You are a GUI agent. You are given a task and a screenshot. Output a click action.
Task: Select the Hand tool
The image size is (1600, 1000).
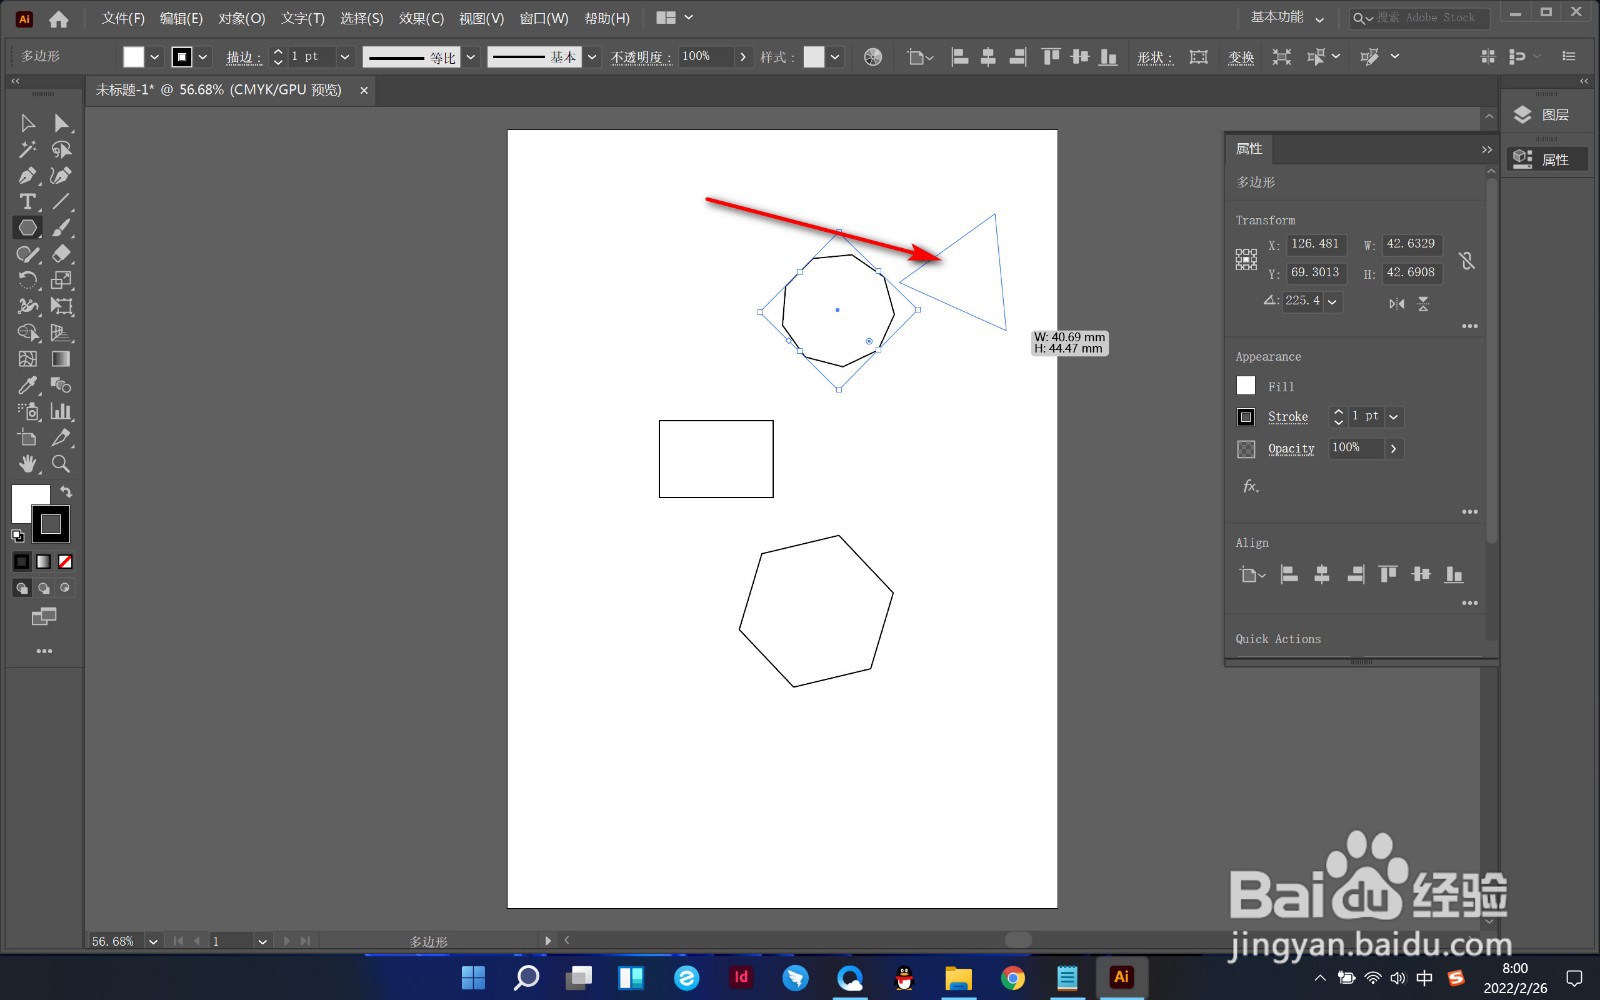click(28, 464)
